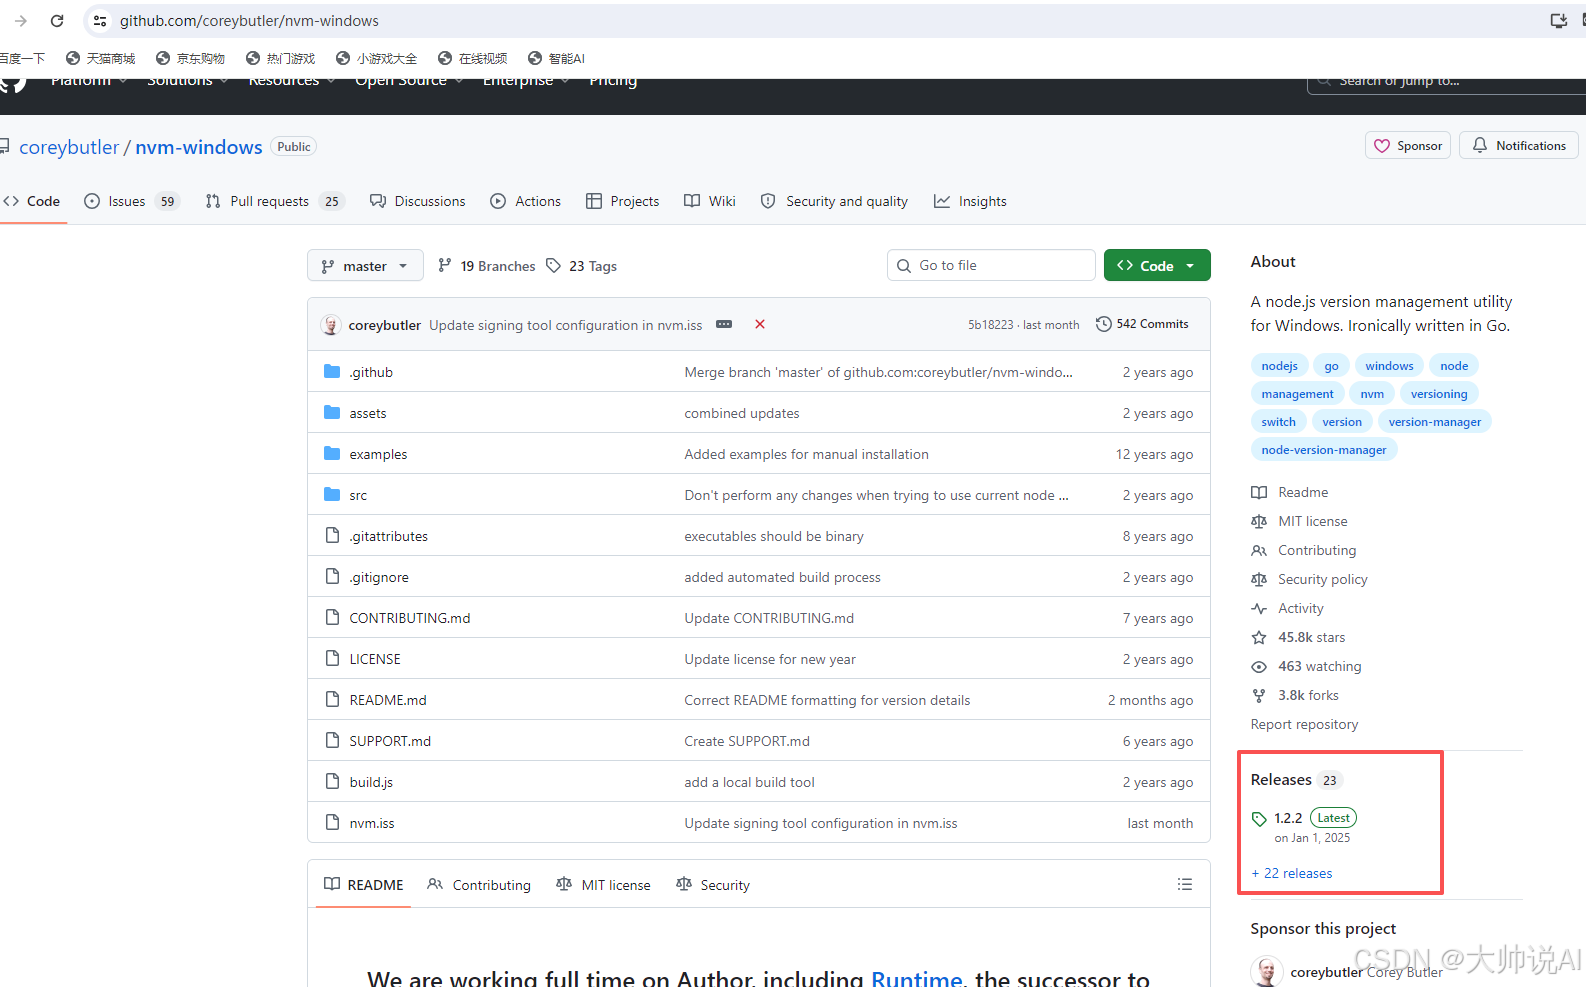Open the README outline list icon
Screen dimensions: 1586x987
[1185, 884]
